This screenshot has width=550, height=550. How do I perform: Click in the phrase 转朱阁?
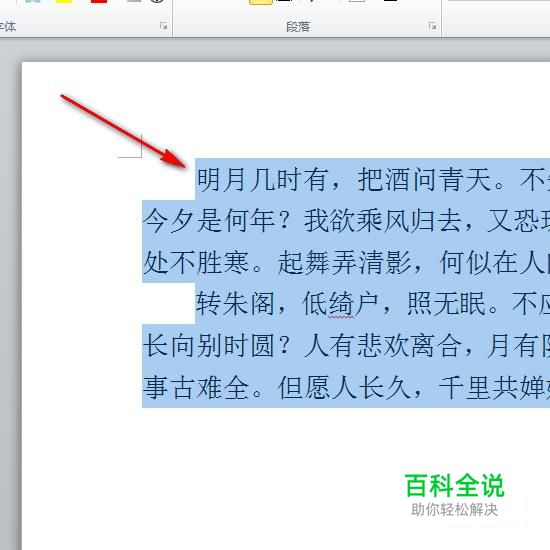click(235, 304)
